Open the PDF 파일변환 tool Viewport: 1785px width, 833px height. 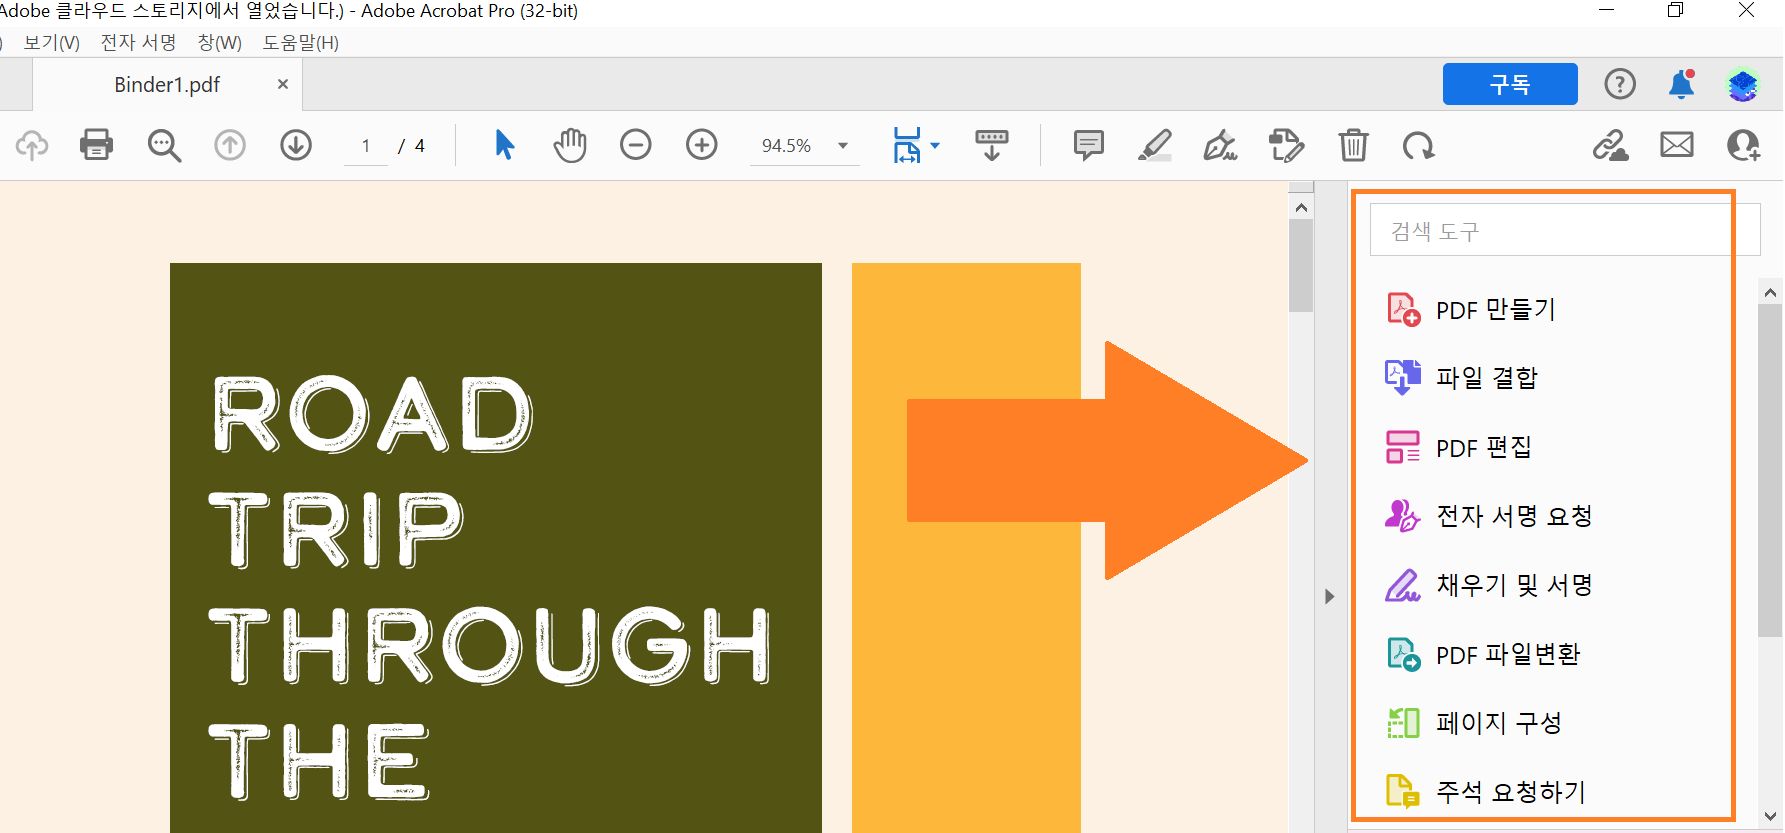click(x=1482, y=654)
